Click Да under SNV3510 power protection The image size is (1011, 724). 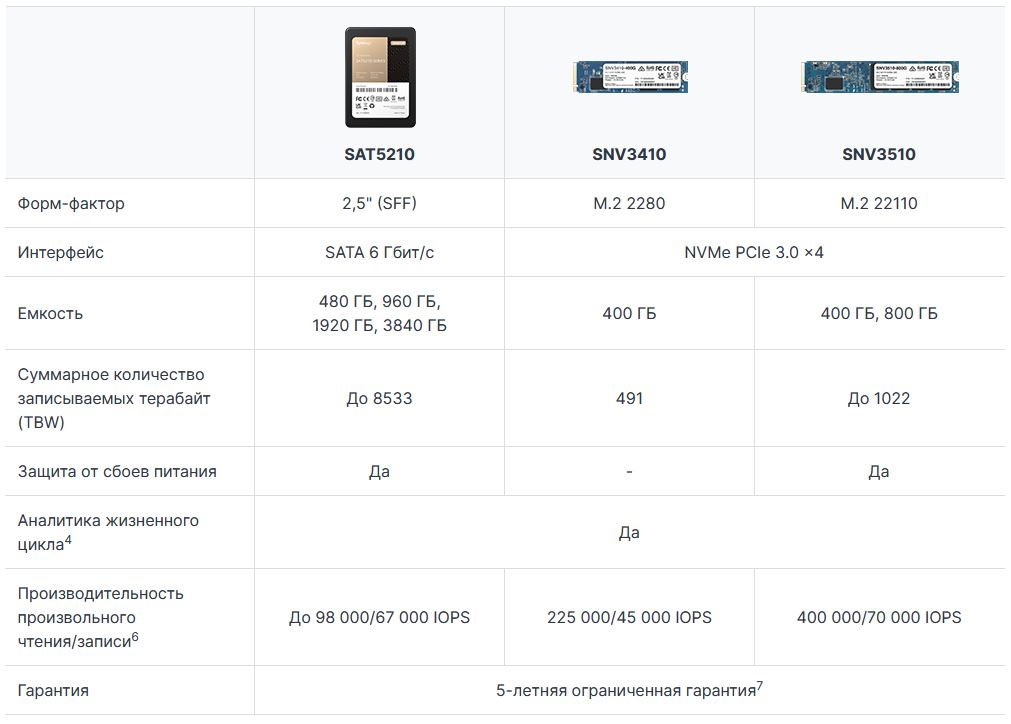(879, 471)
